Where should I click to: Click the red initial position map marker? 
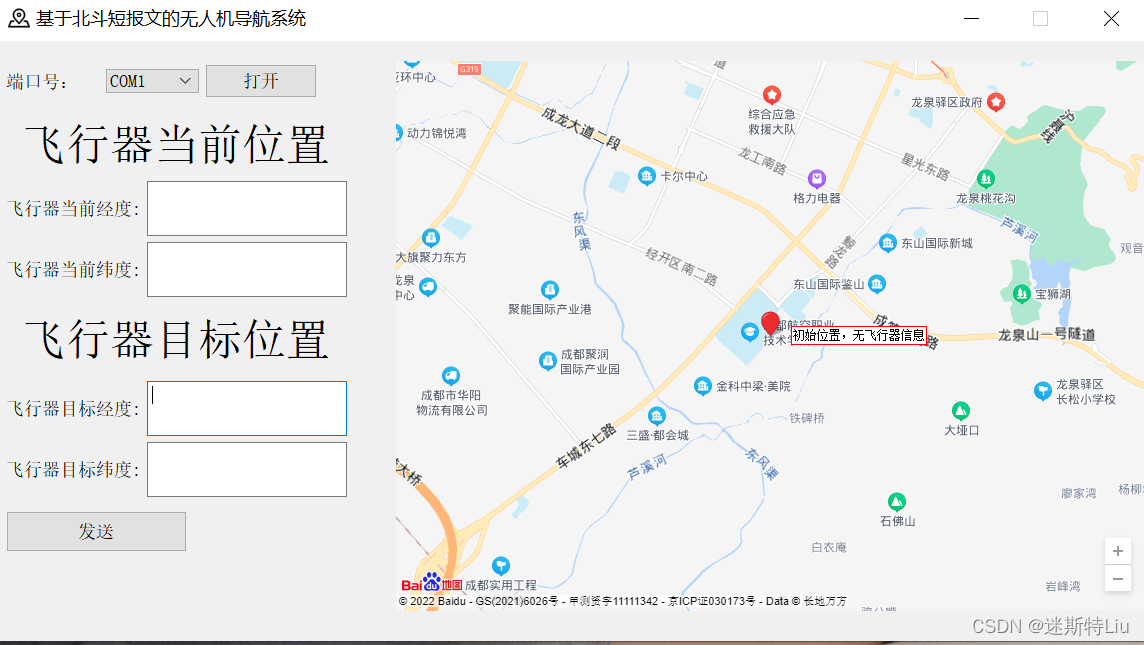click(x=770, y=323)
